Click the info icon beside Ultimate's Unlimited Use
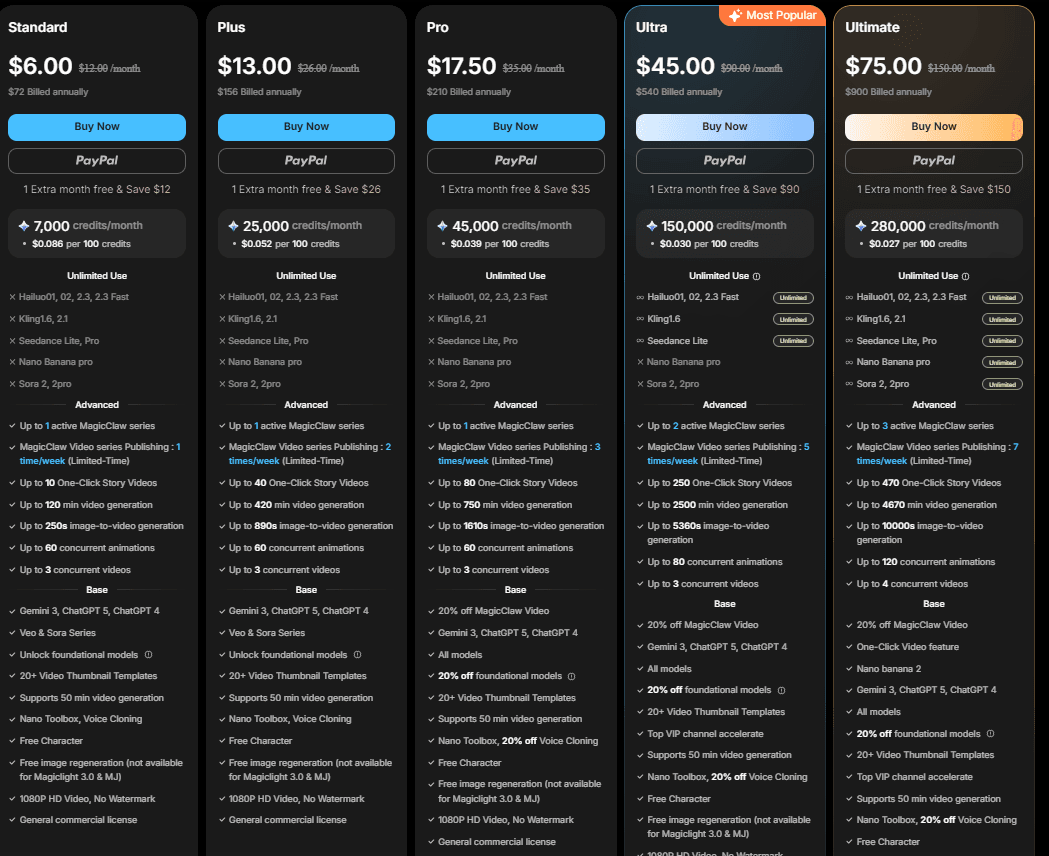Viewport: 1049px width, 856px height. (x=965, y=276)
